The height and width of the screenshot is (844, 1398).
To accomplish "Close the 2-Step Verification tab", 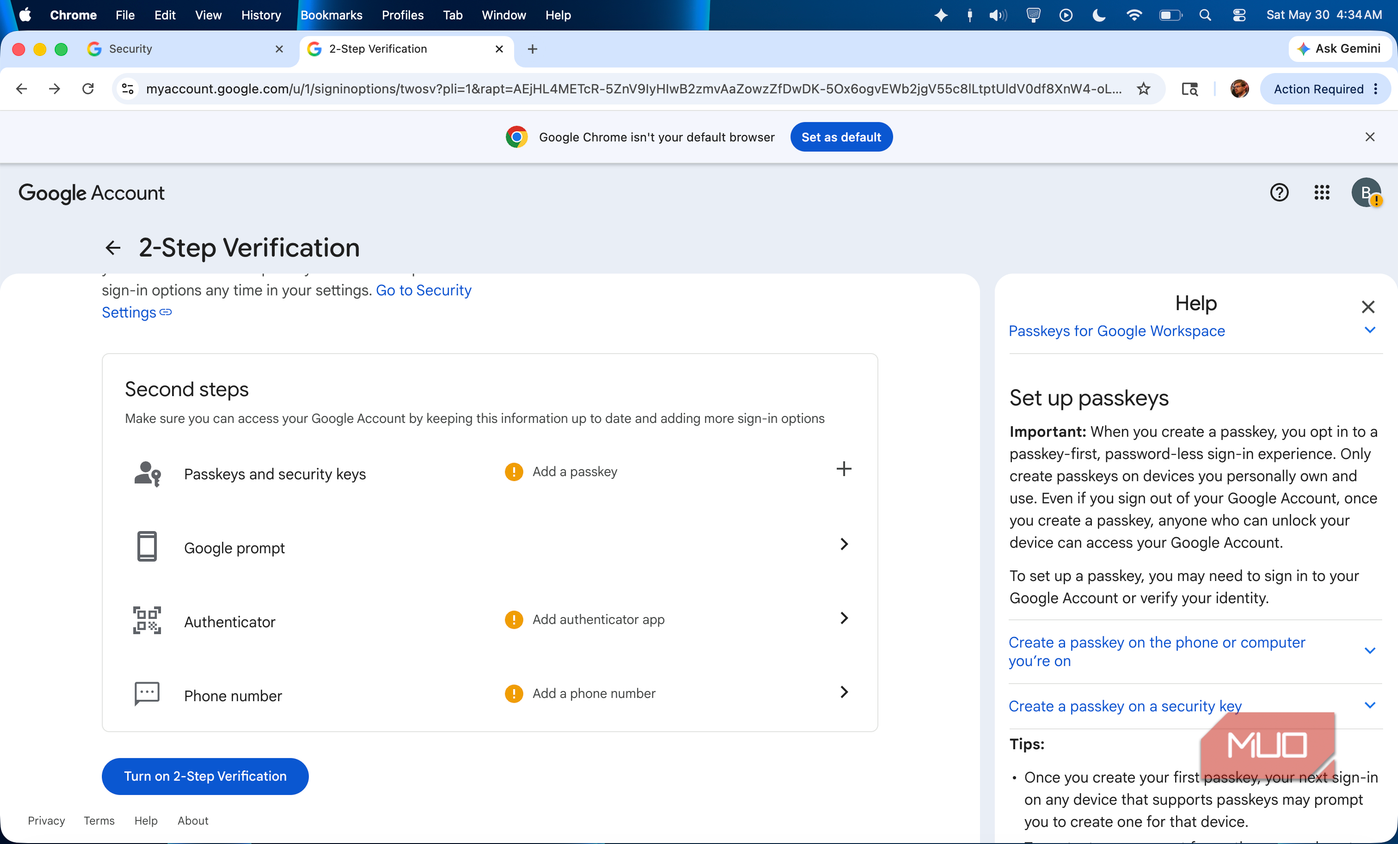I will [x=499, y=49].
